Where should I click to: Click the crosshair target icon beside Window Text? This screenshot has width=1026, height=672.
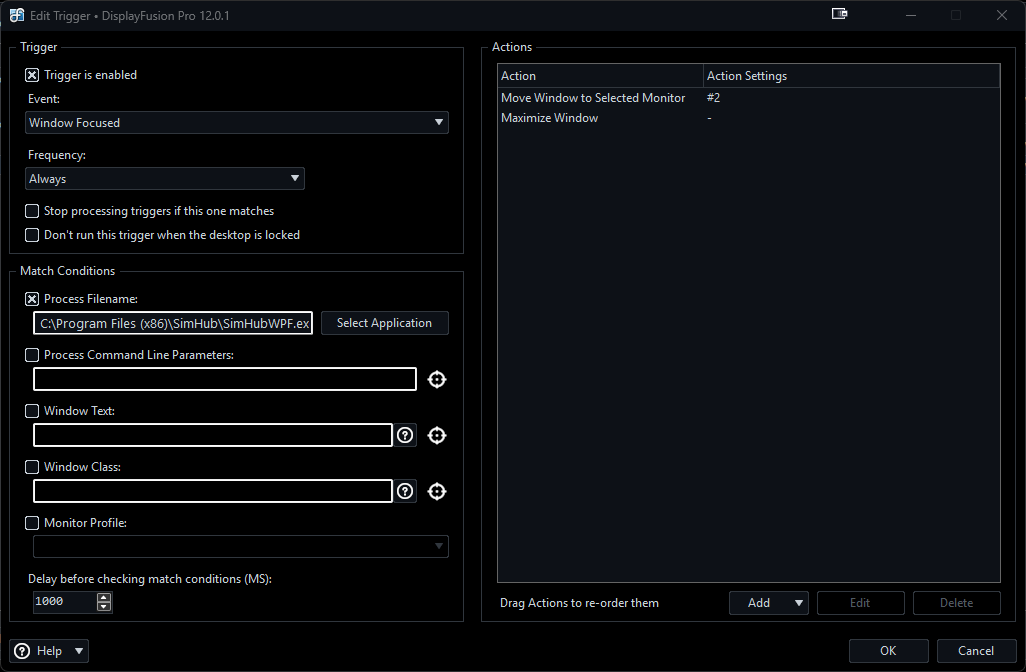(x=436, y=435)
